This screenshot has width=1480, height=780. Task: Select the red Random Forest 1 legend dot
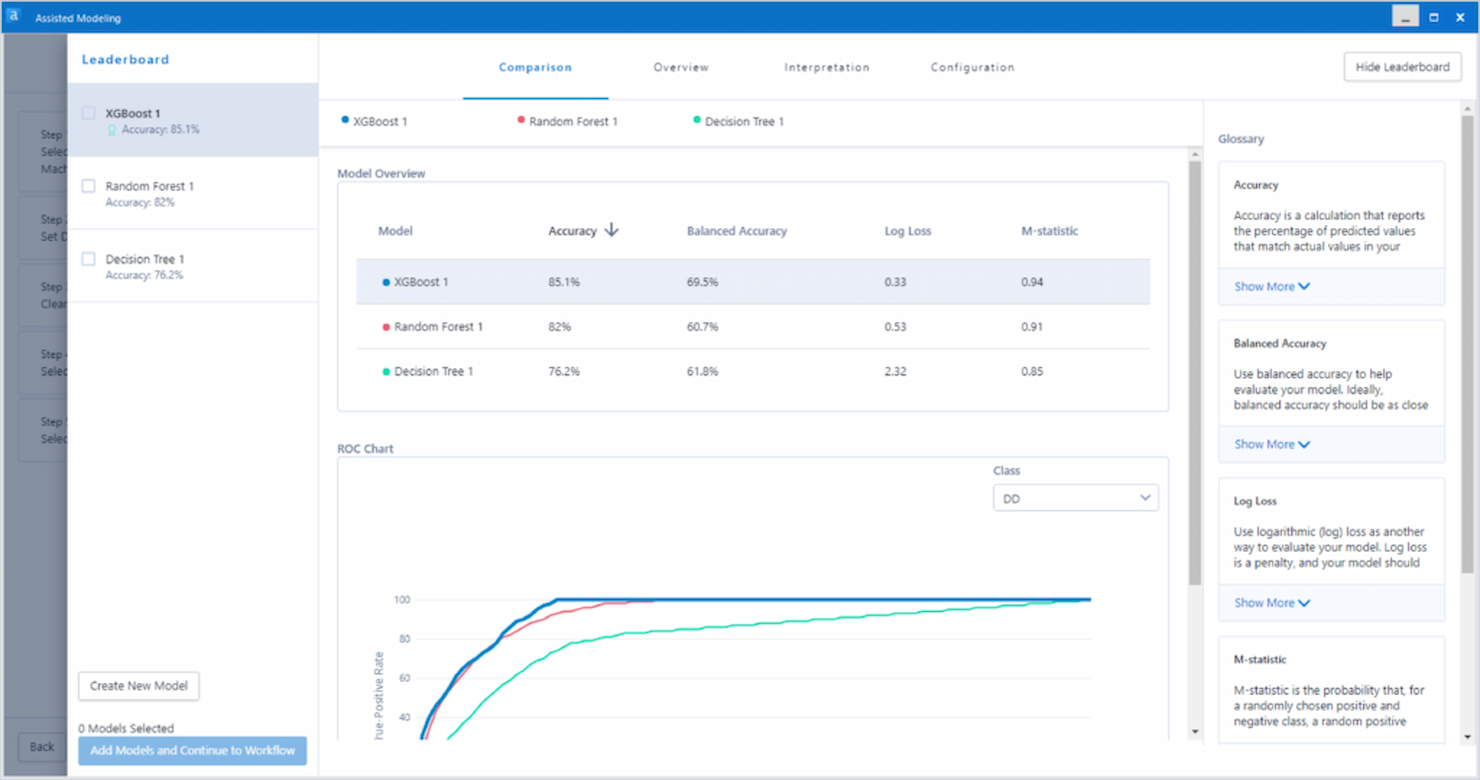(x=519, y=121)
